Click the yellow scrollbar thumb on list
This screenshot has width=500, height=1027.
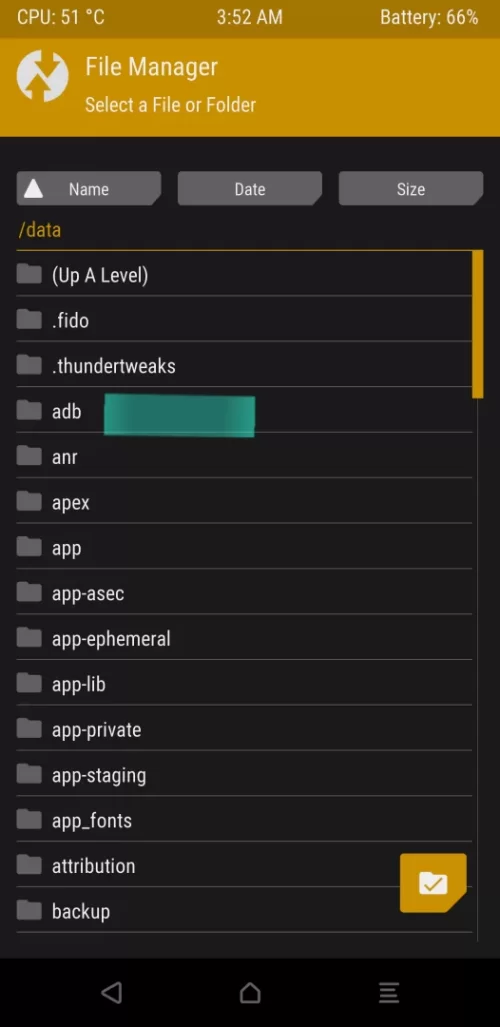tap(478, 324)
